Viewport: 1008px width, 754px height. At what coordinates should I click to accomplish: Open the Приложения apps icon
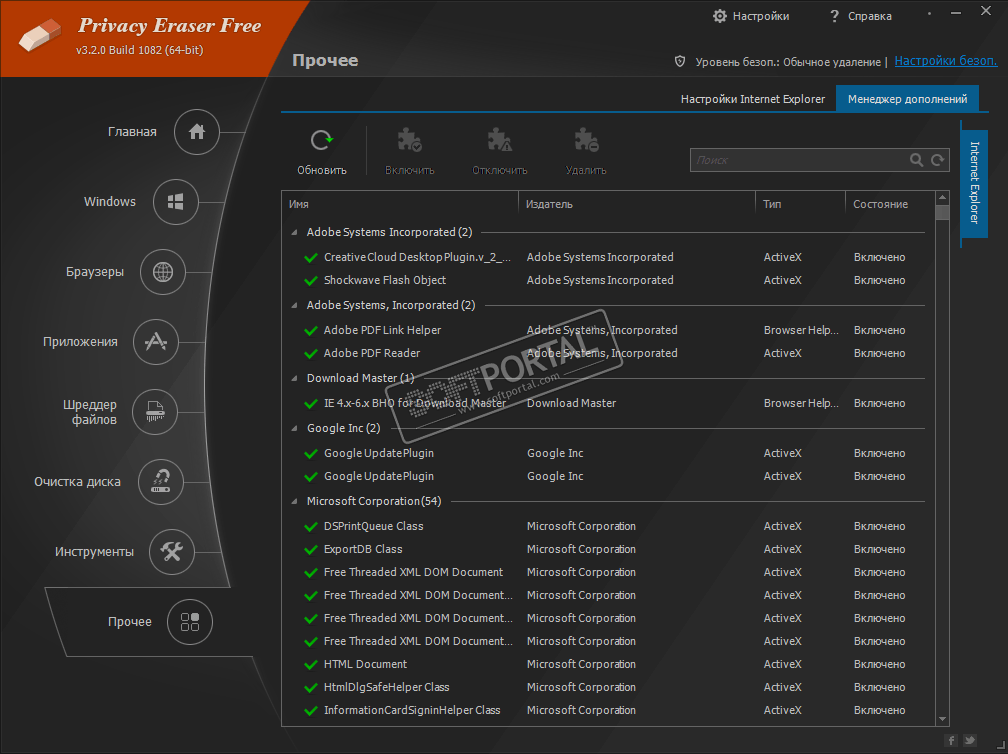[156, 342]
